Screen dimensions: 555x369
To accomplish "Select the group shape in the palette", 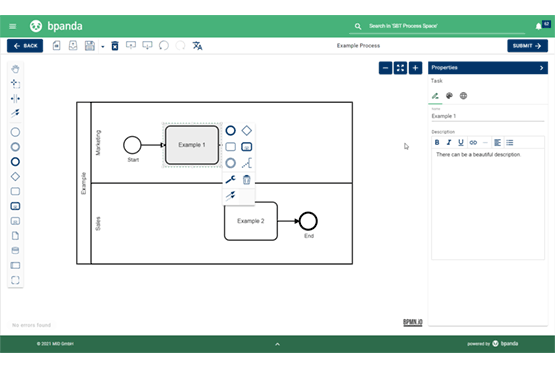I will pos(15,280).
